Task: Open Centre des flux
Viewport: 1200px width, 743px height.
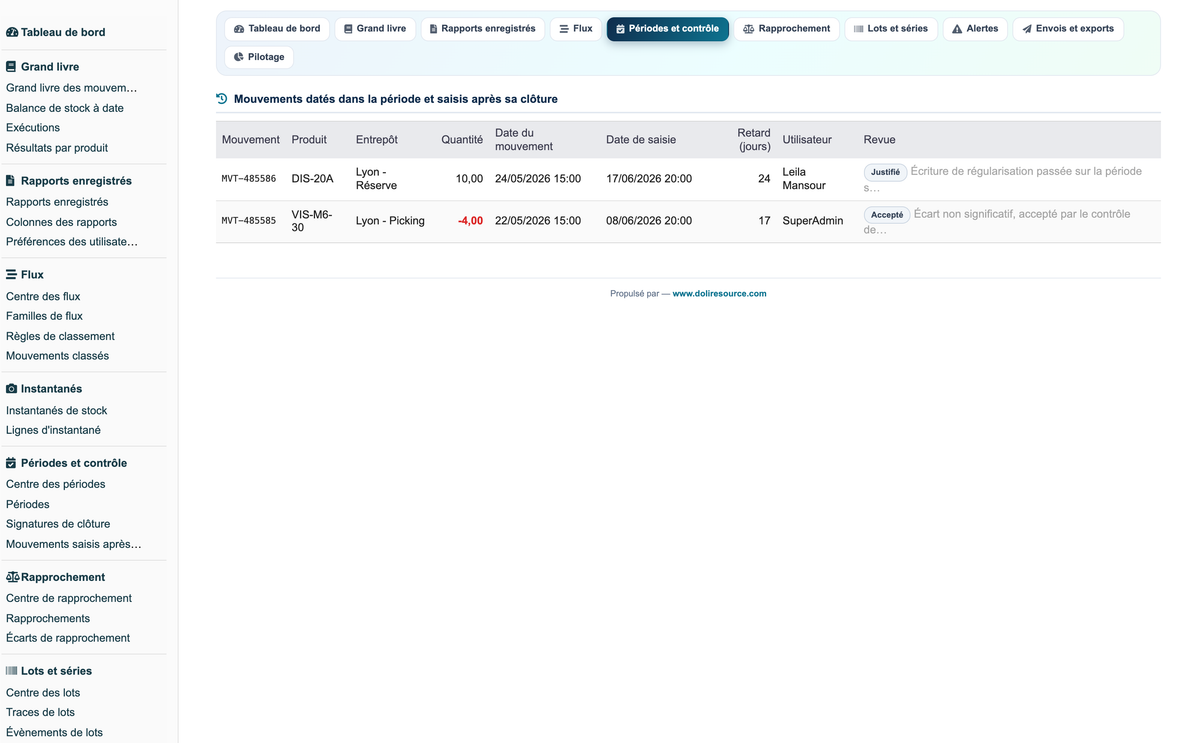Action: pos(43,296)
